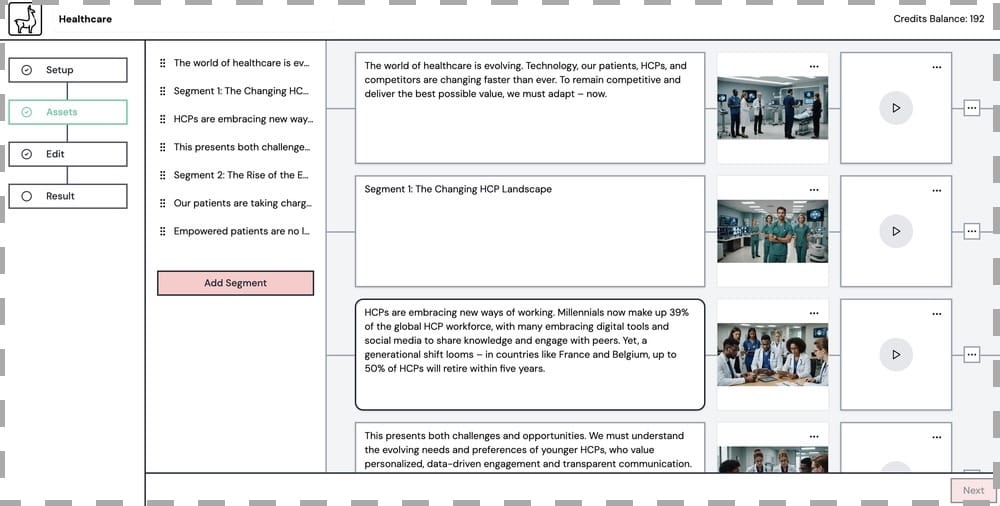
Task: Click the Next button
Action: click(973, 490)
